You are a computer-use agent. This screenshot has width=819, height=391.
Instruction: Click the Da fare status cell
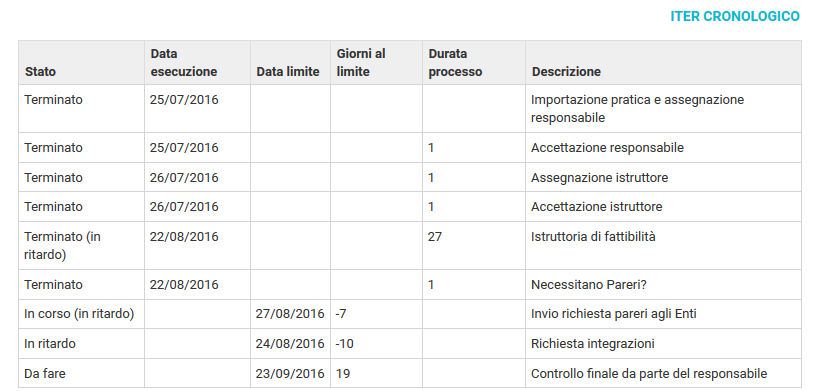click(x=81, y=374)
